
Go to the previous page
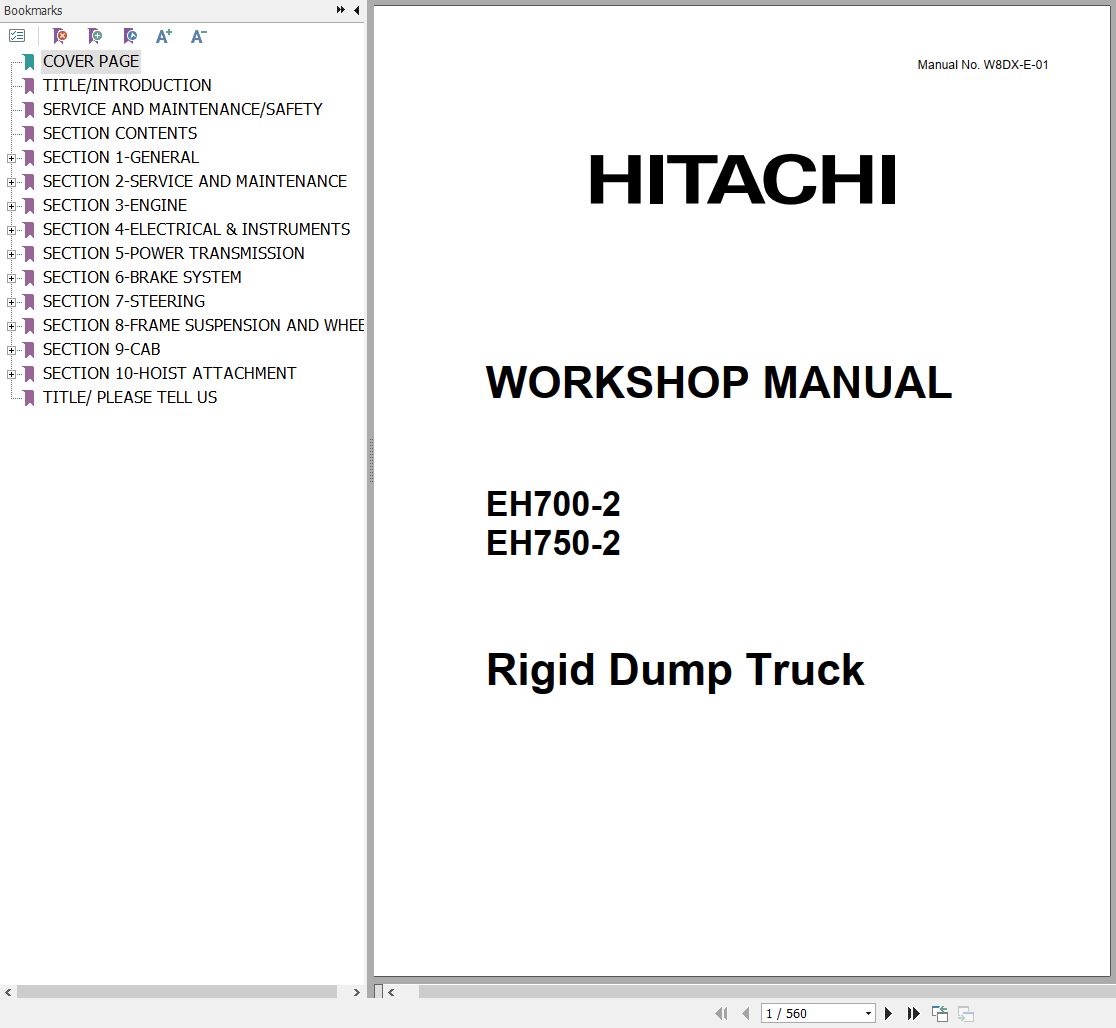point(745,1013)
